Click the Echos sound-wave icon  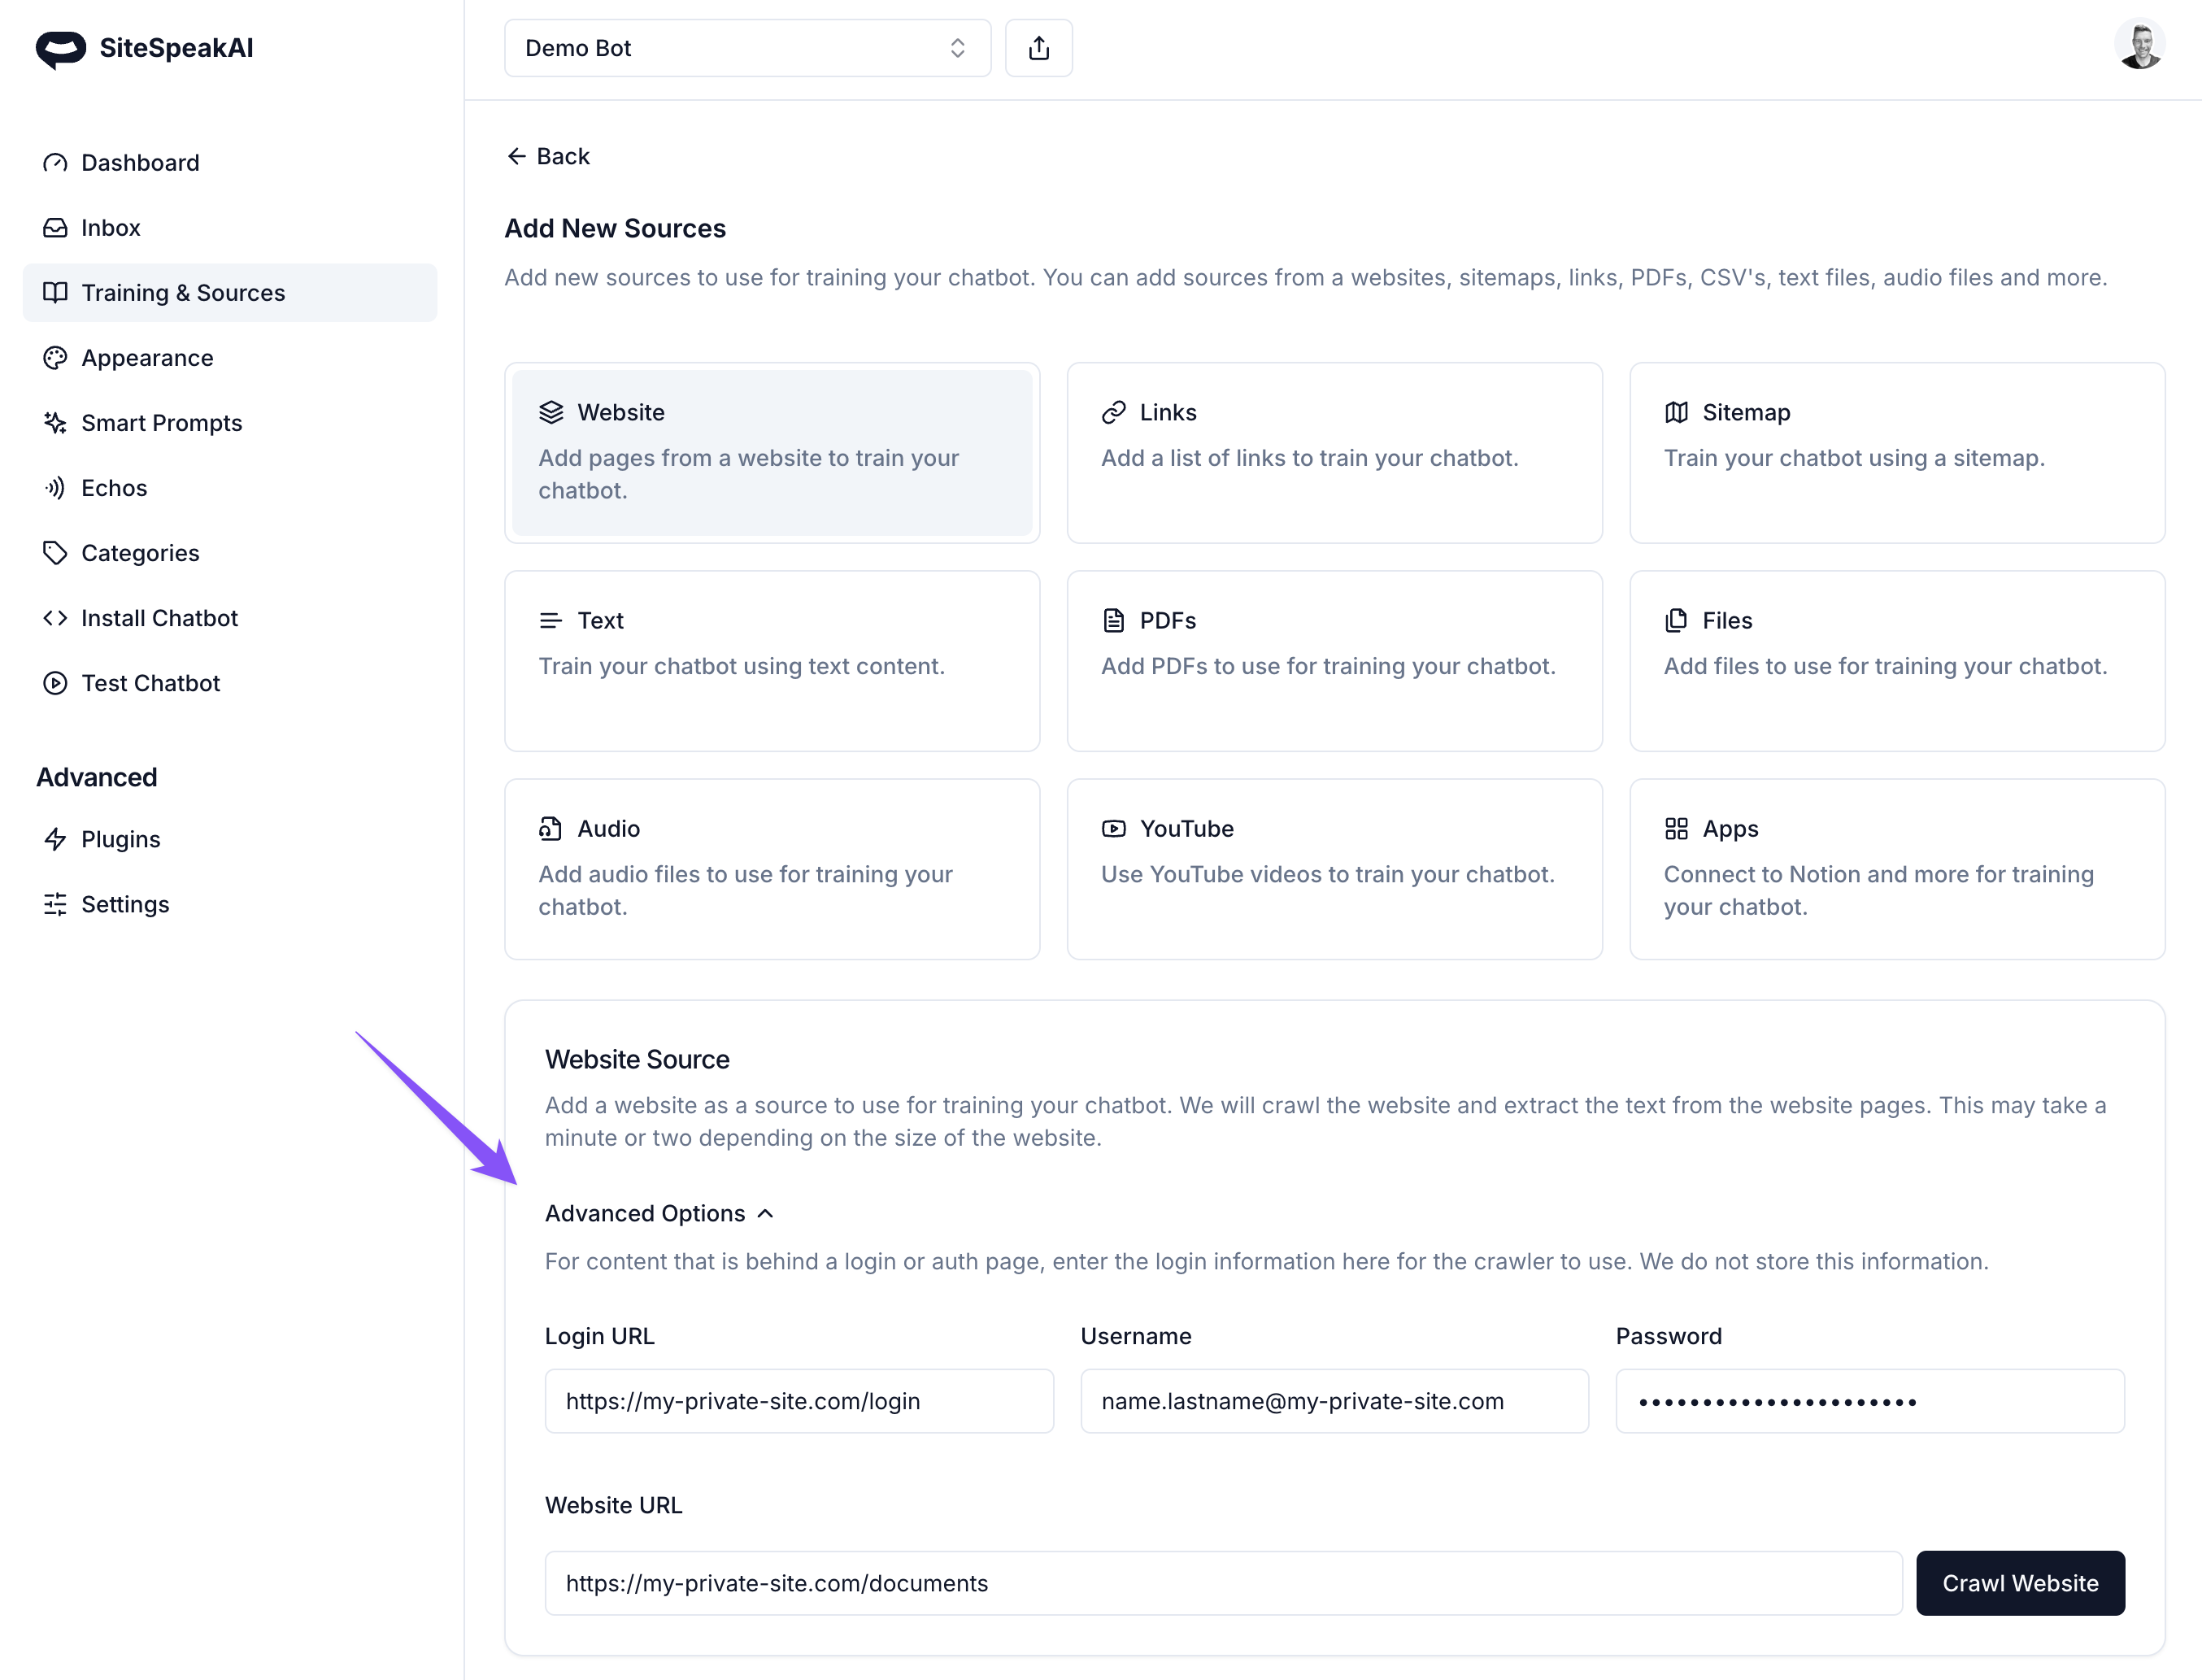pos(55,488)
